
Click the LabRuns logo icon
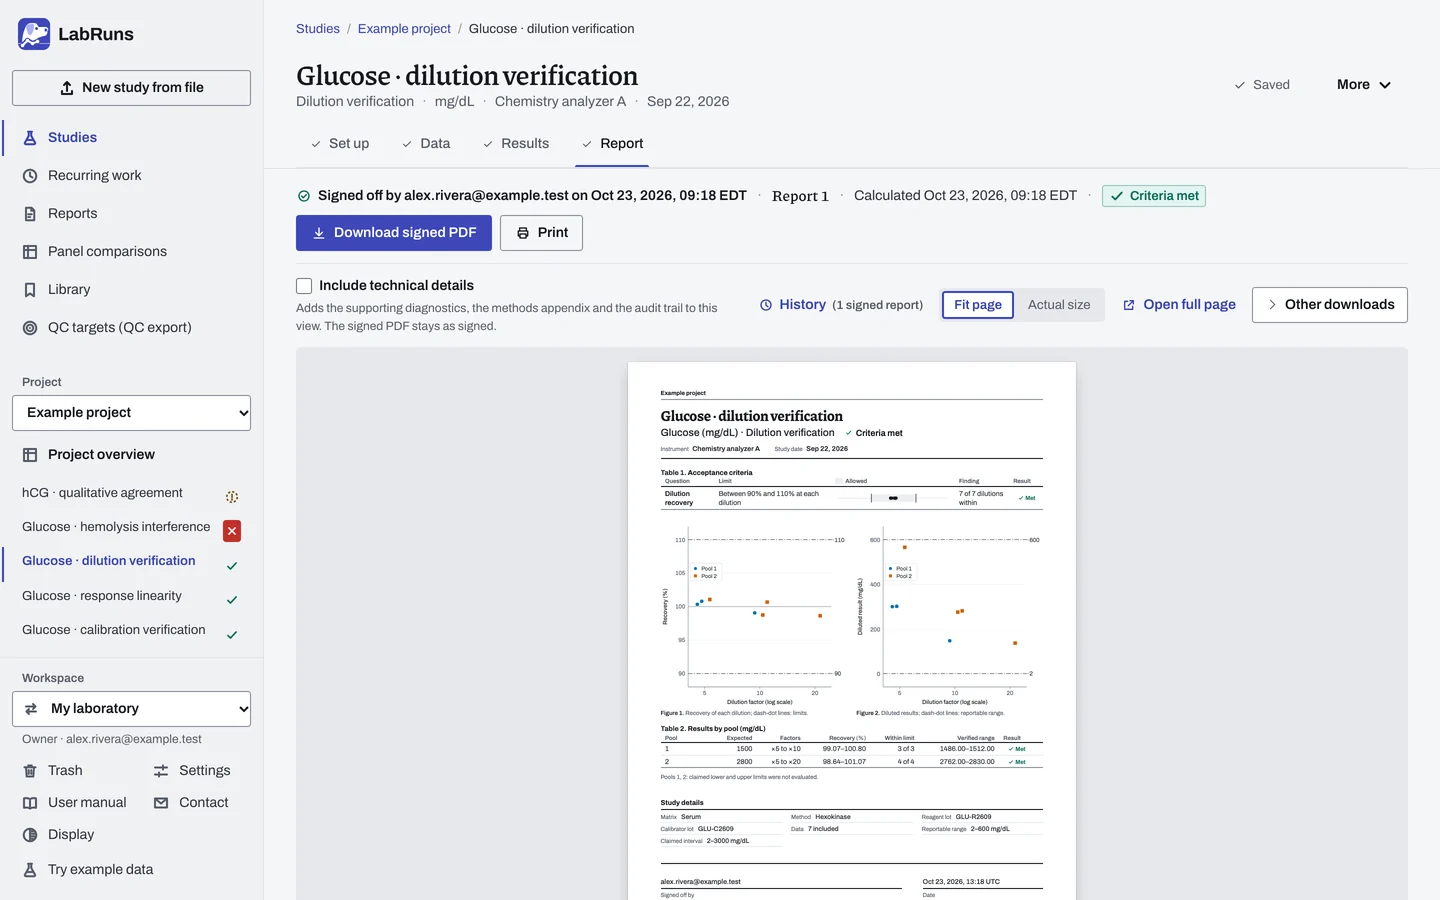[x=34, y=34]
